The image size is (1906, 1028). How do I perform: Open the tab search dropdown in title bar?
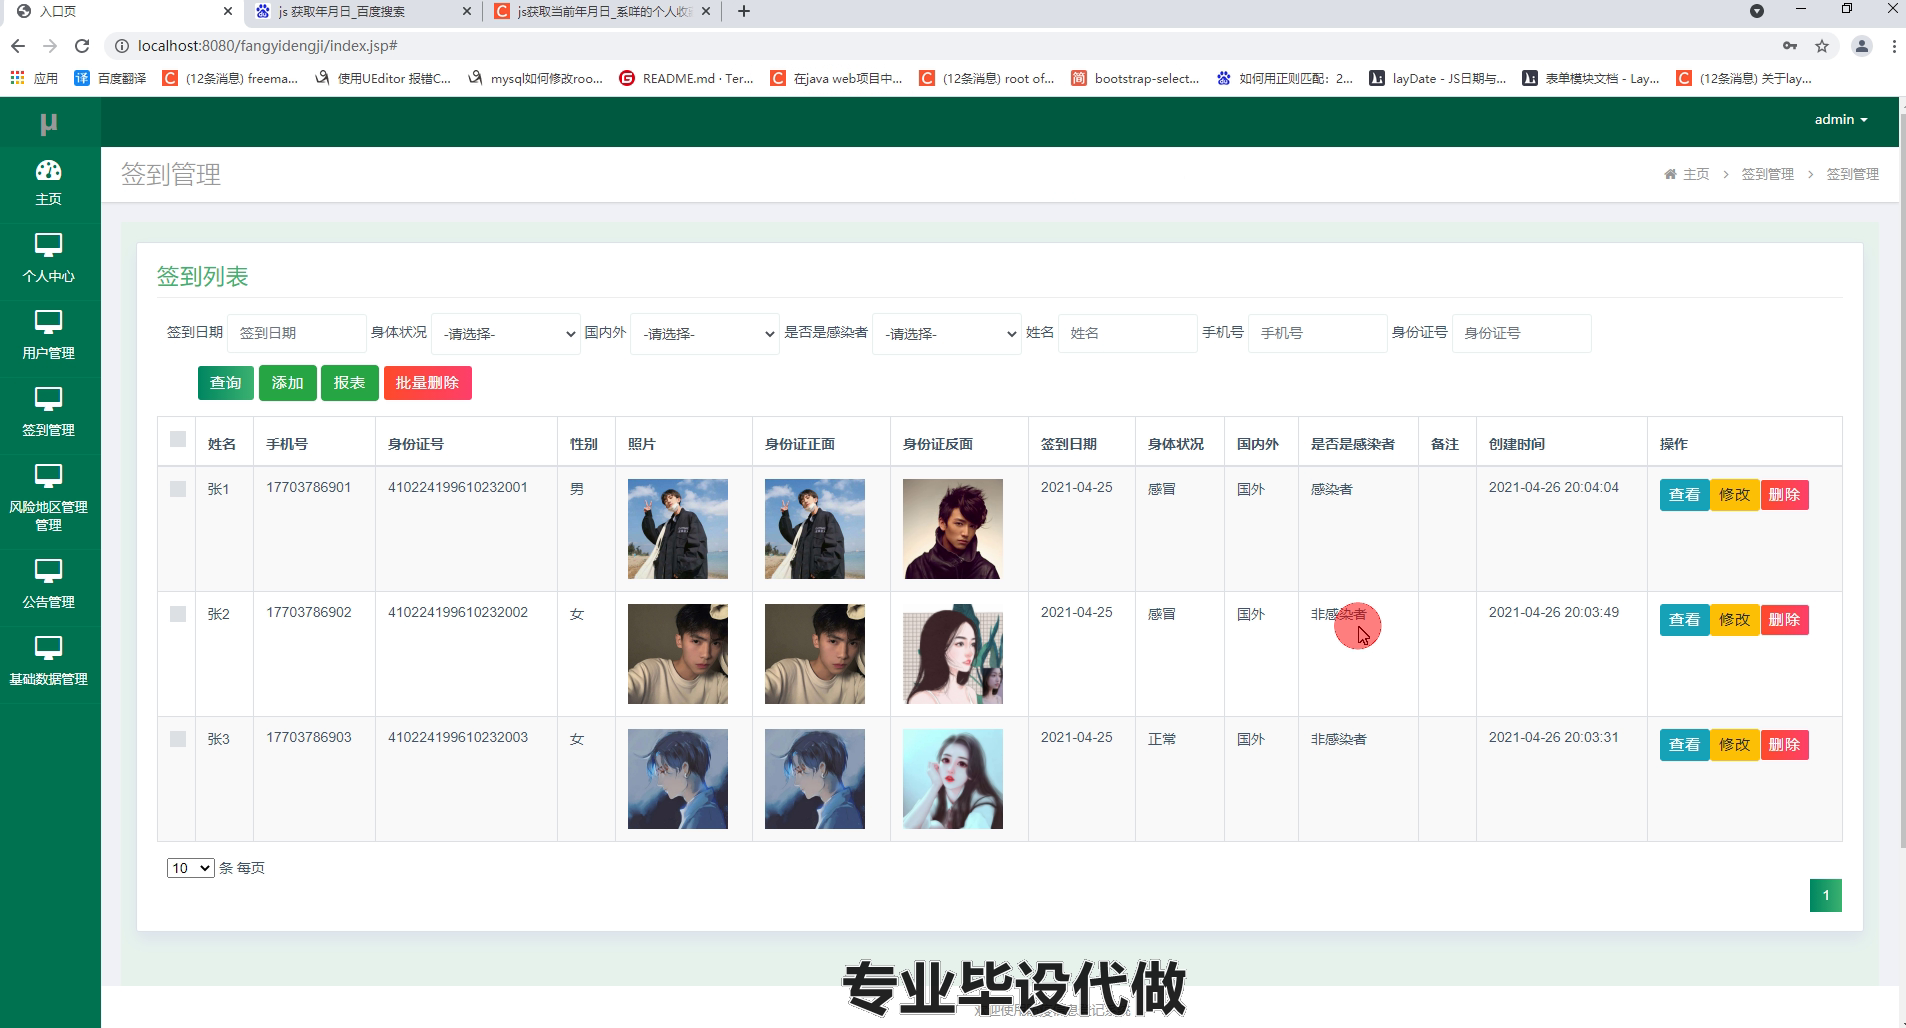pos(1757,11)
